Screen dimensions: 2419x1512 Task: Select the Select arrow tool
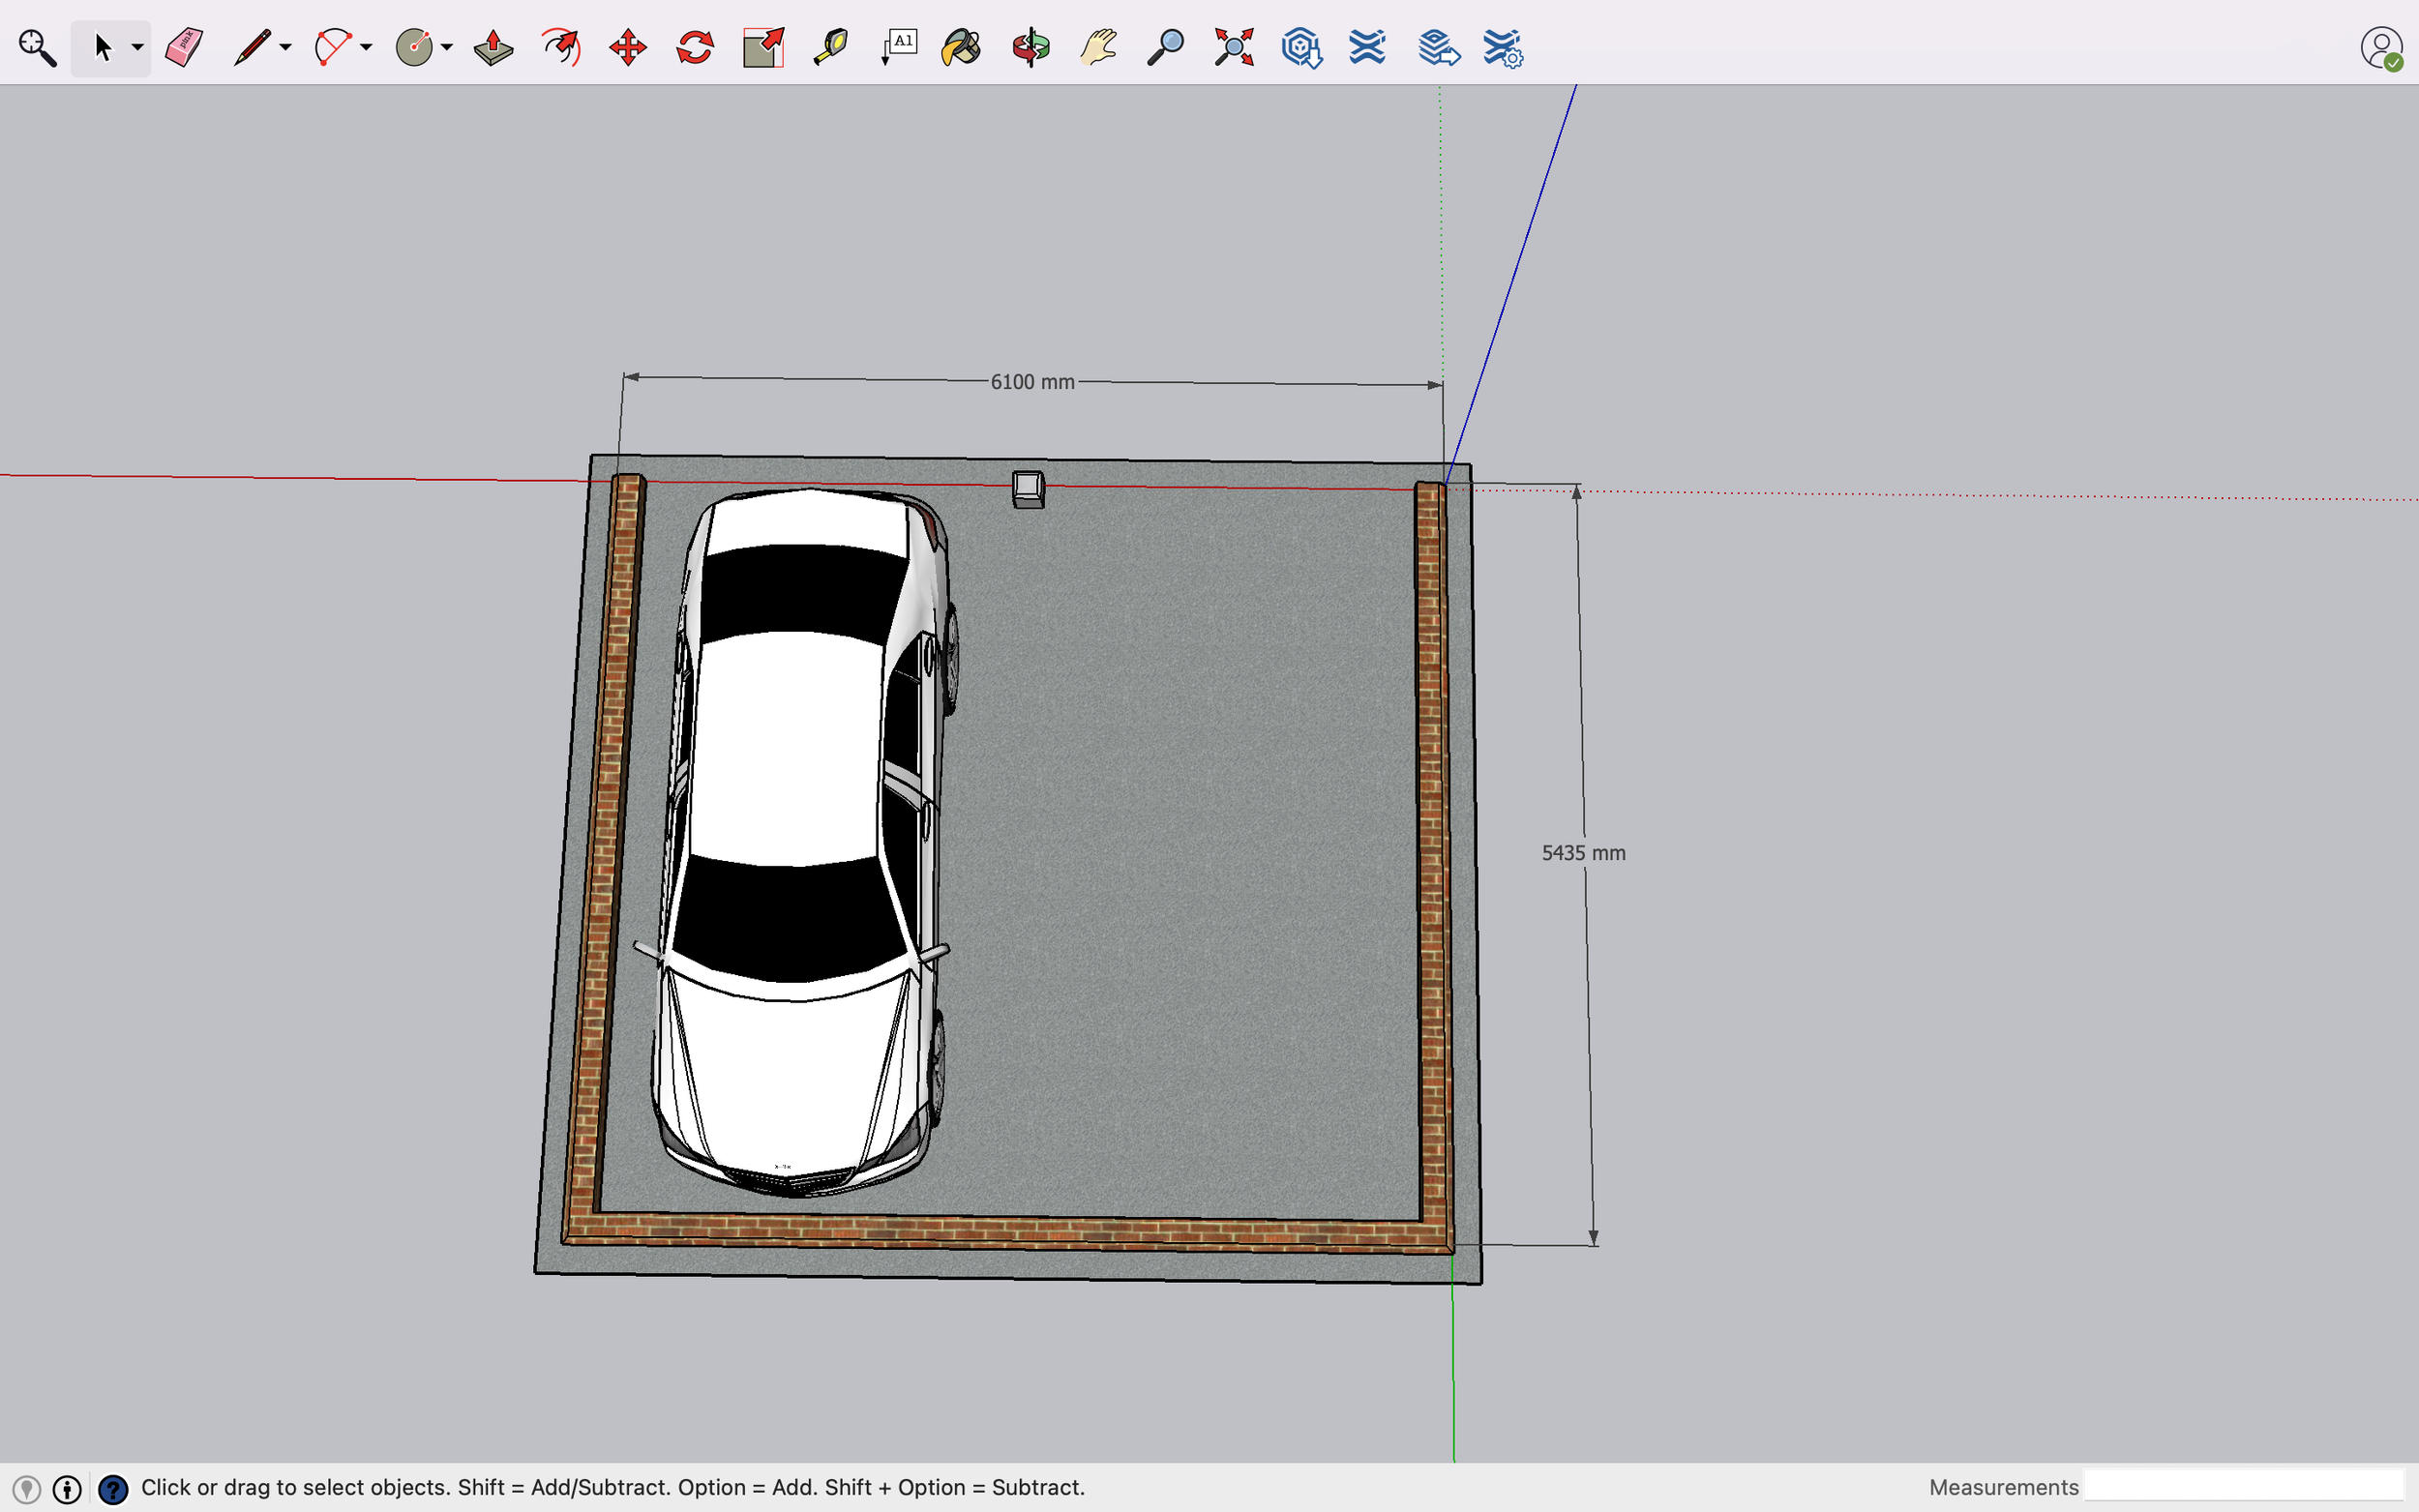point(102,47)
